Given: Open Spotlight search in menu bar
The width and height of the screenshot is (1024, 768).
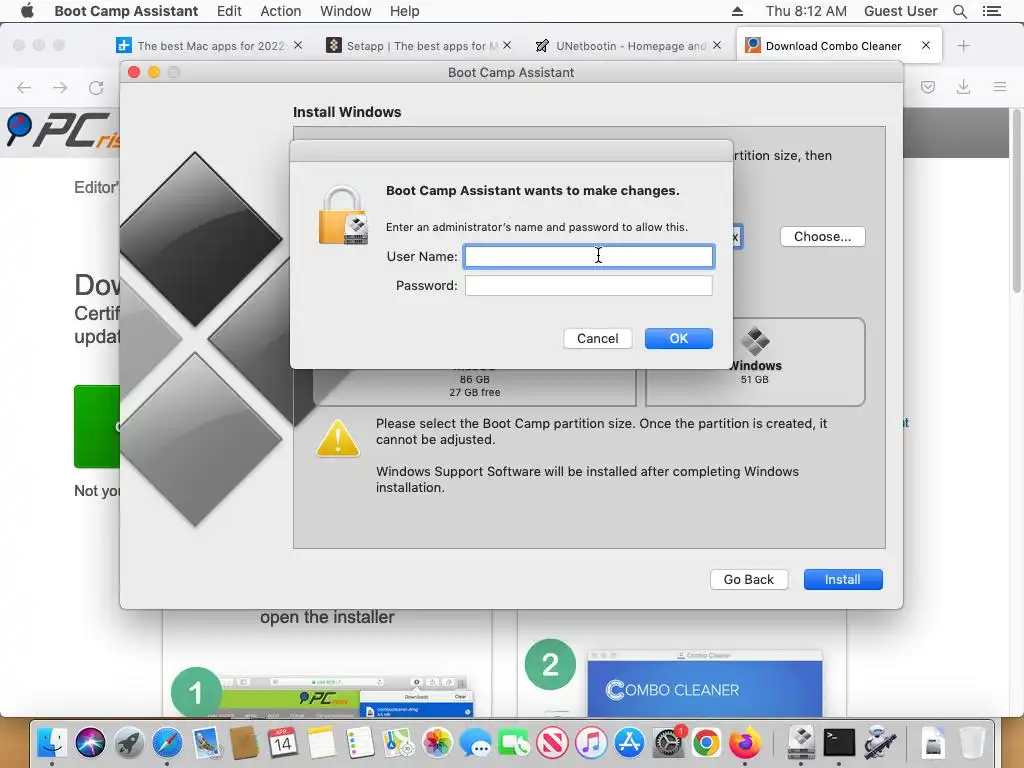Looking at the screenshot, I should pos(959,11).
